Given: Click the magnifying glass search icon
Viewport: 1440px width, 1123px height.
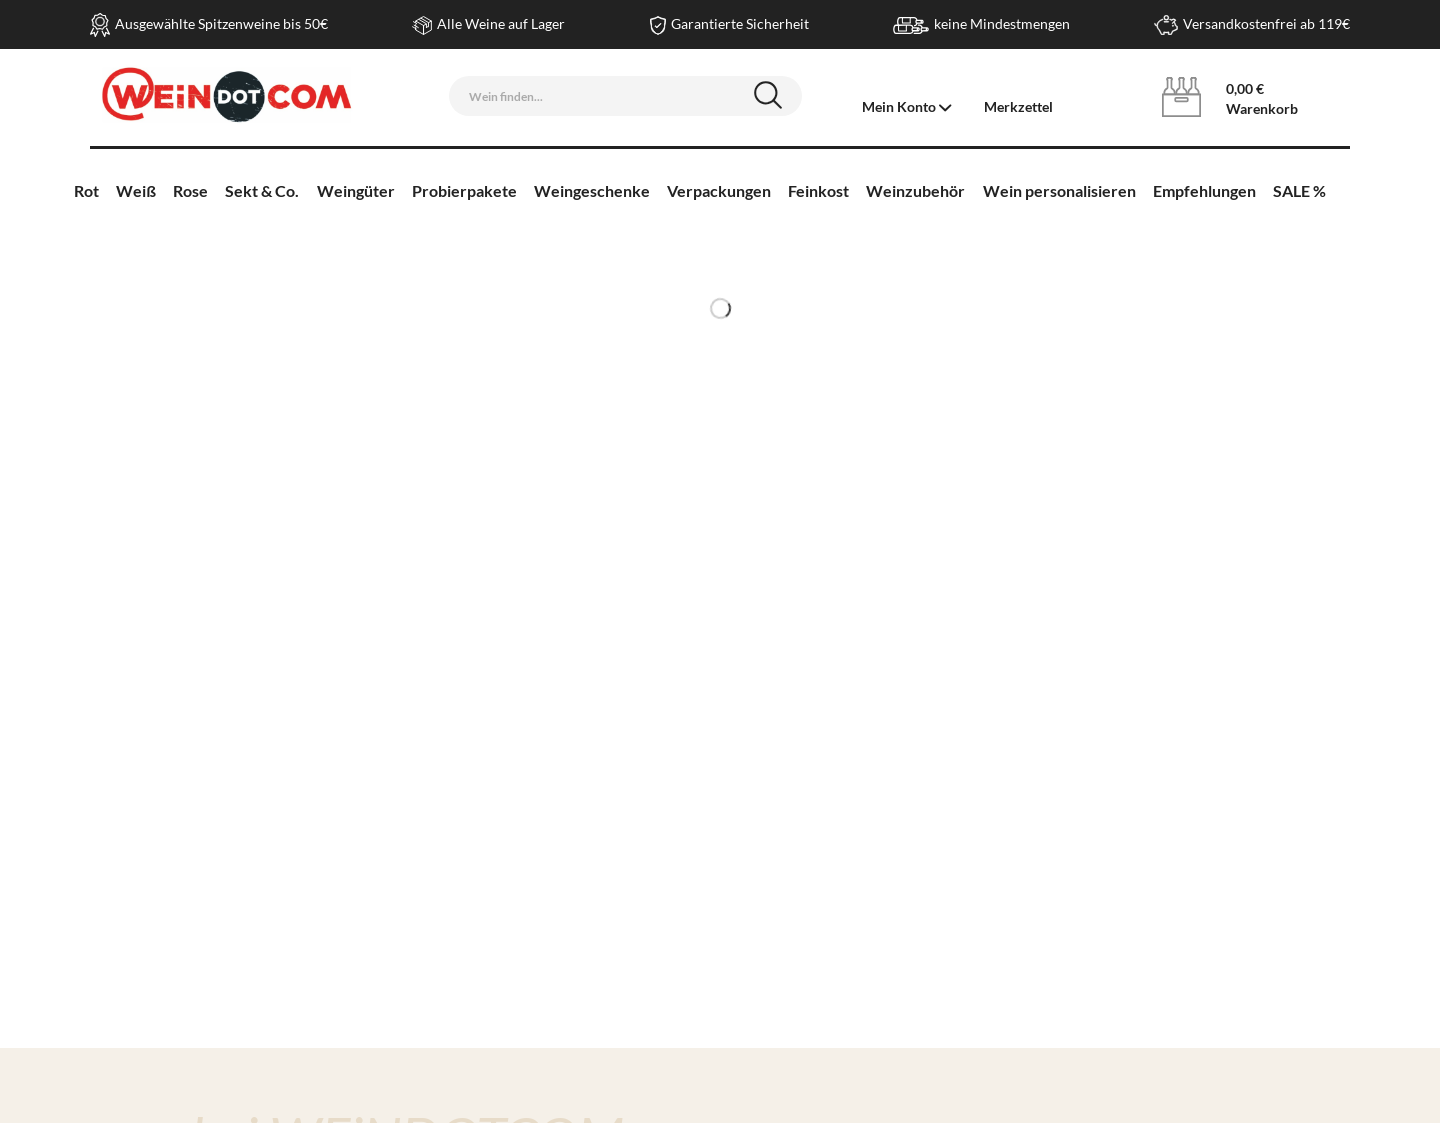Looking at the screenshot, I should tap(768, 96).
